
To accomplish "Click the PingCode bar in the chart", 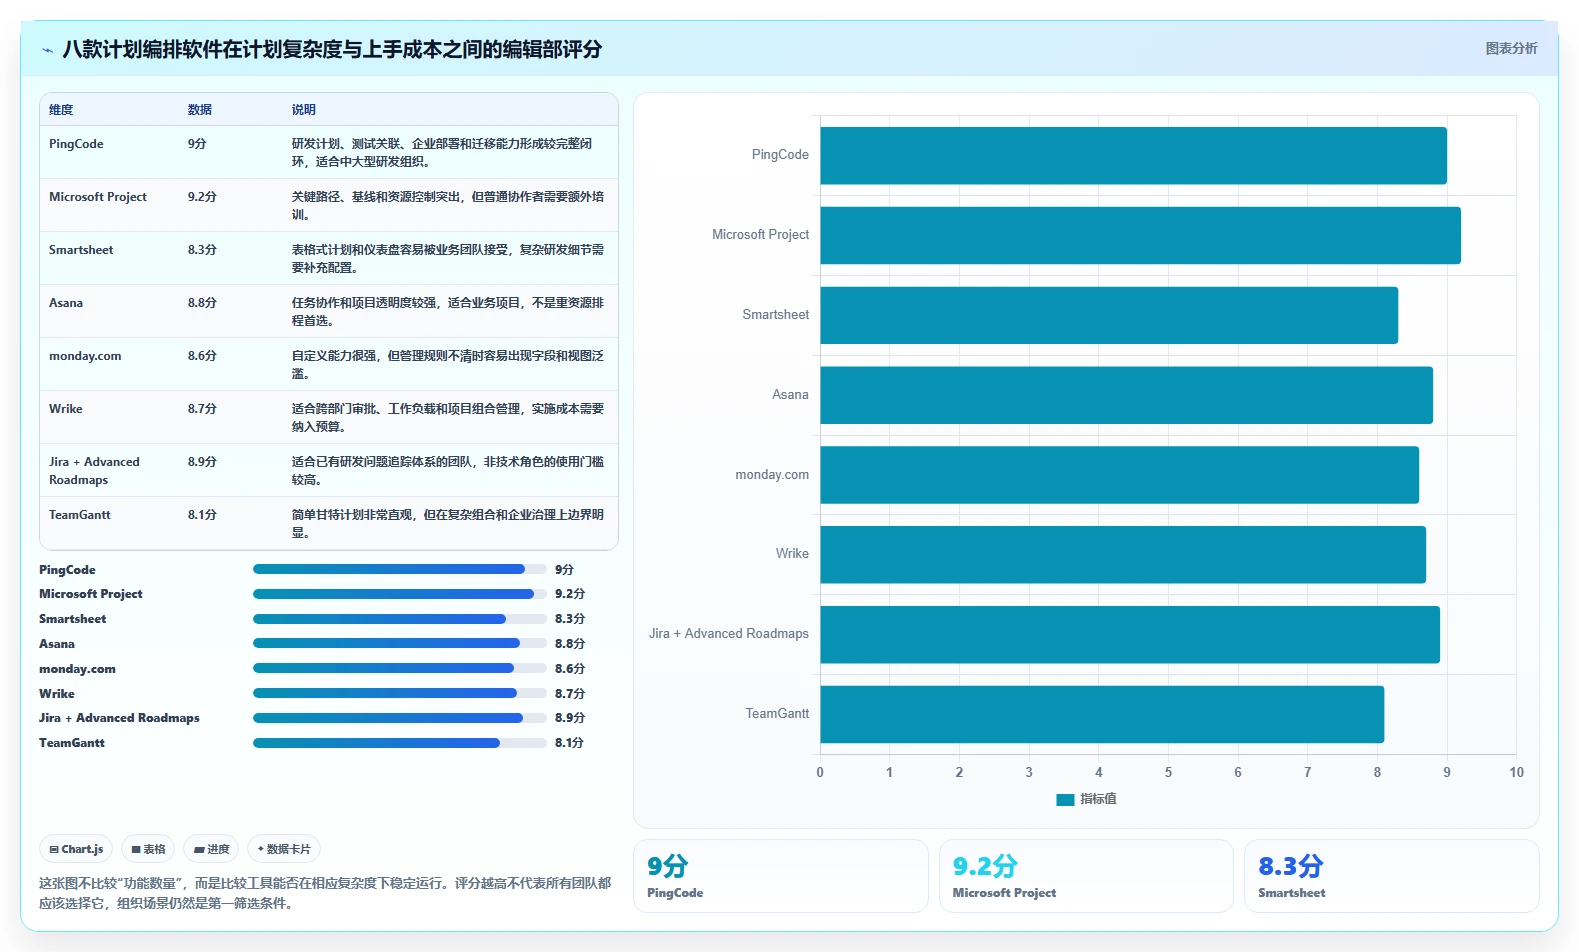I will [x=1133, y=155].
